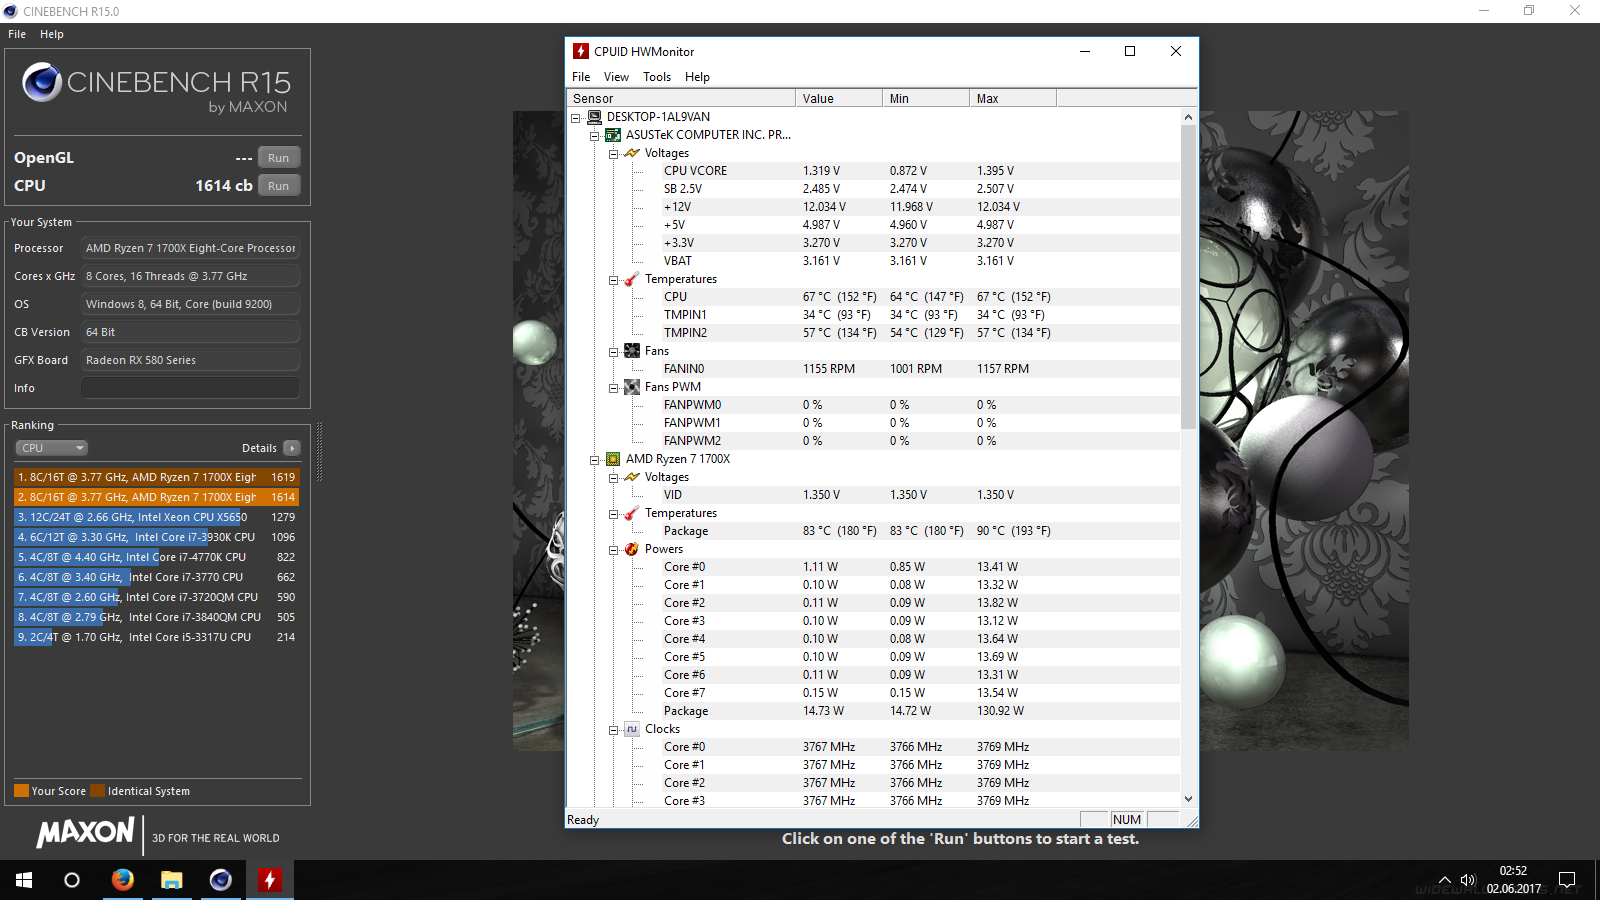Select the VID voltage row
Screen dimensions: 1600x900
pyautogui.click(x=873, y=495)
